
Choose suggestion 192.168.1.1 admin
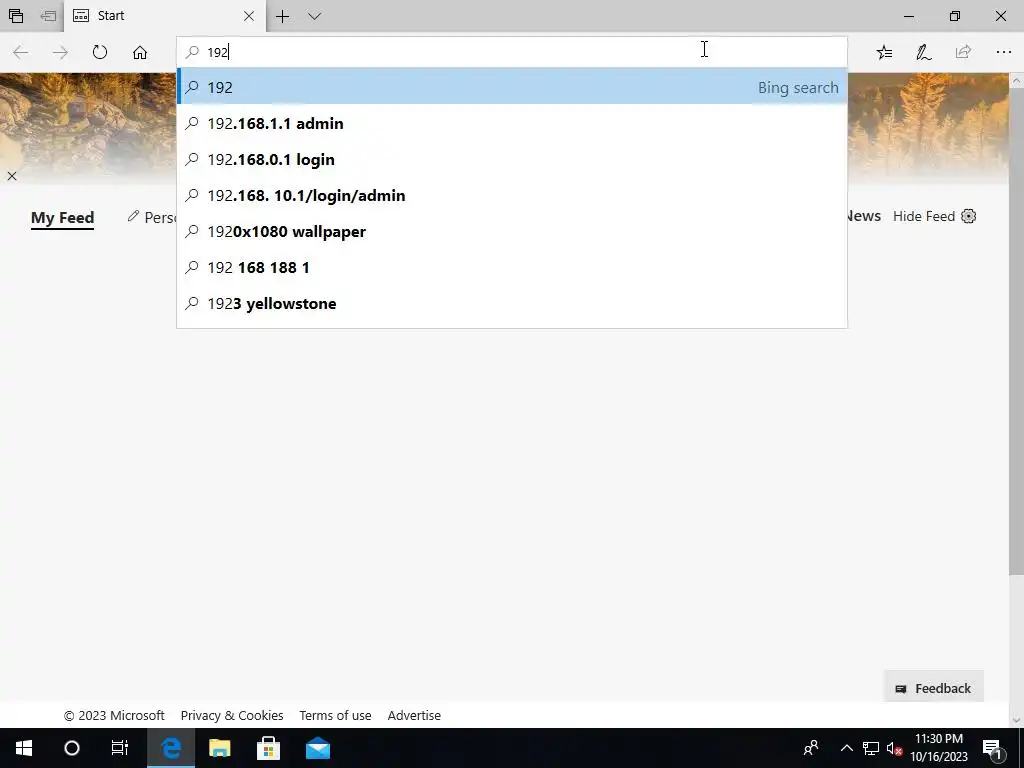[x=512, y=123]
